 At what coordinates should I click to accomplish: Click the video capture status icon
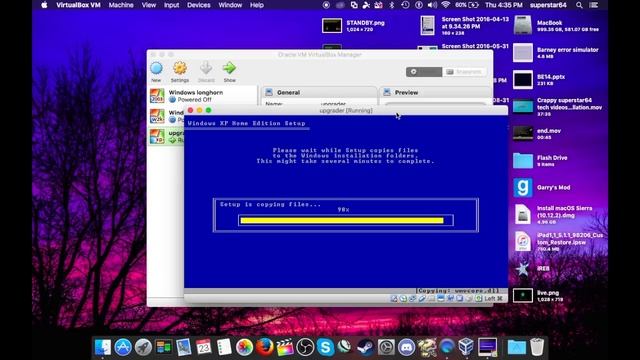[x=450, y=299]
